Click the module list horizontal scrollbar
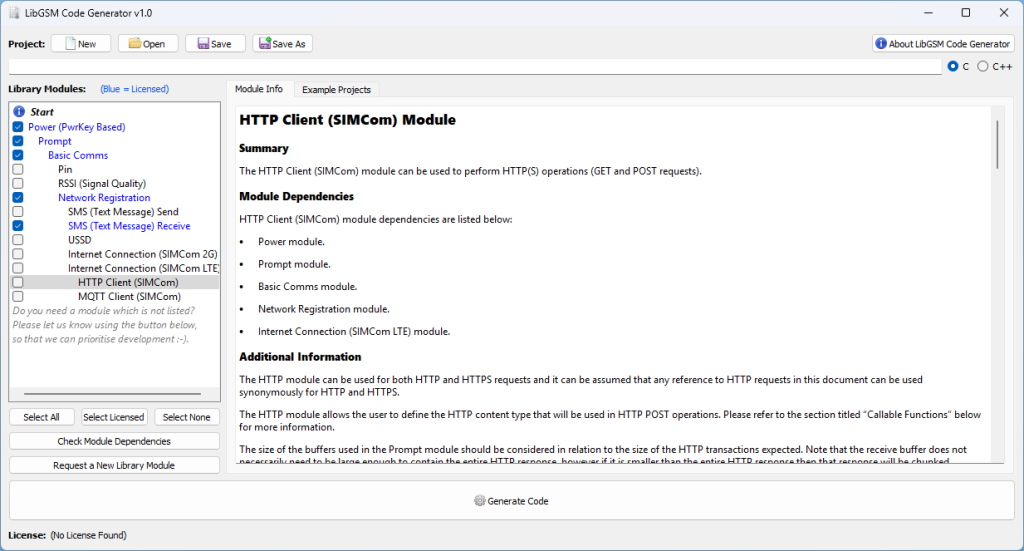Image resolution: width=1024 pixels, height=551 pixels. pos(112,394)
